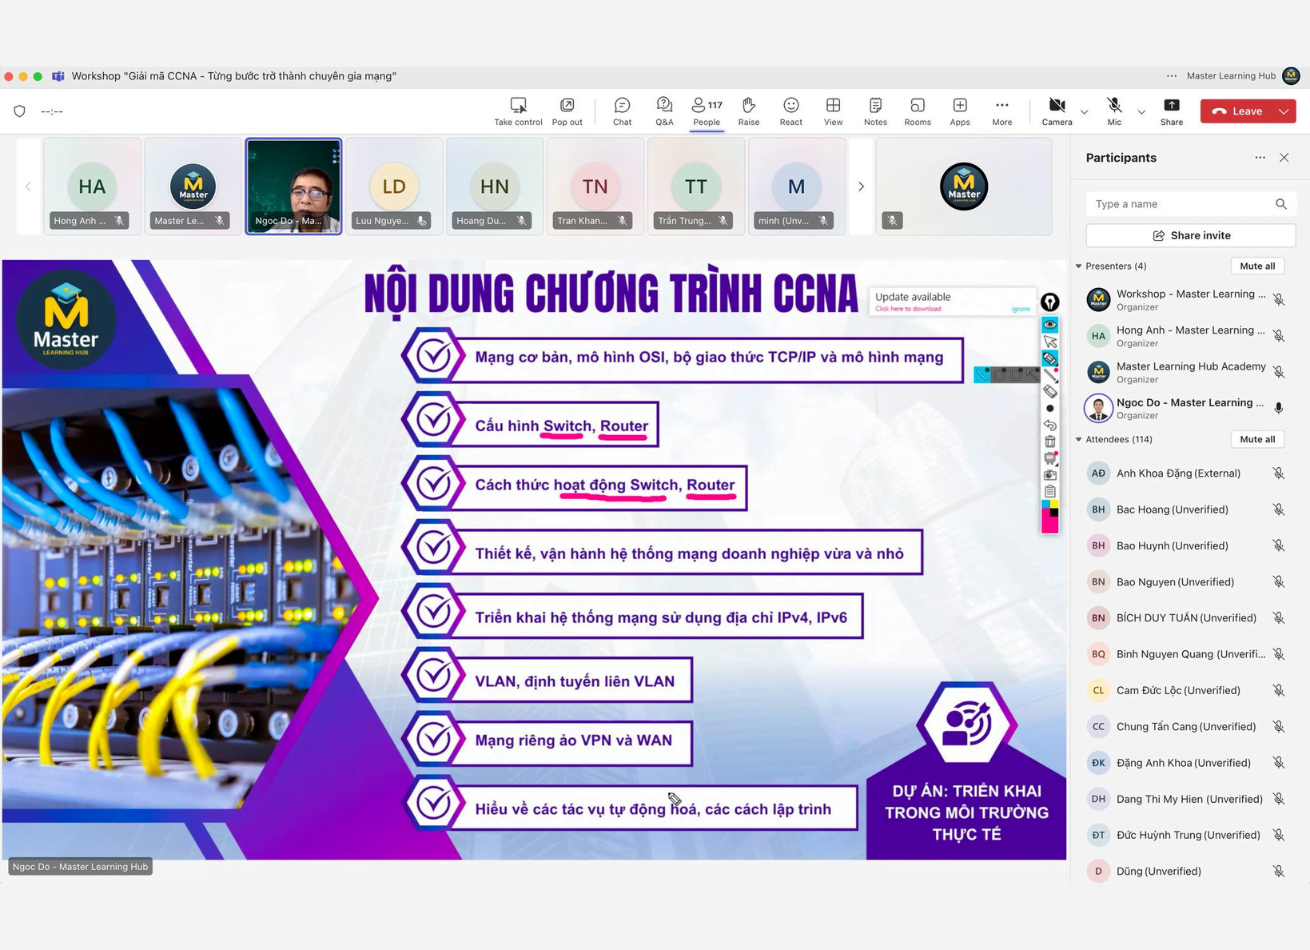Viewport: 1310px width, 950px height.
Task: Toggle mic icon for Ngoc Do presenter
Action: click(x=1278, y=408)
